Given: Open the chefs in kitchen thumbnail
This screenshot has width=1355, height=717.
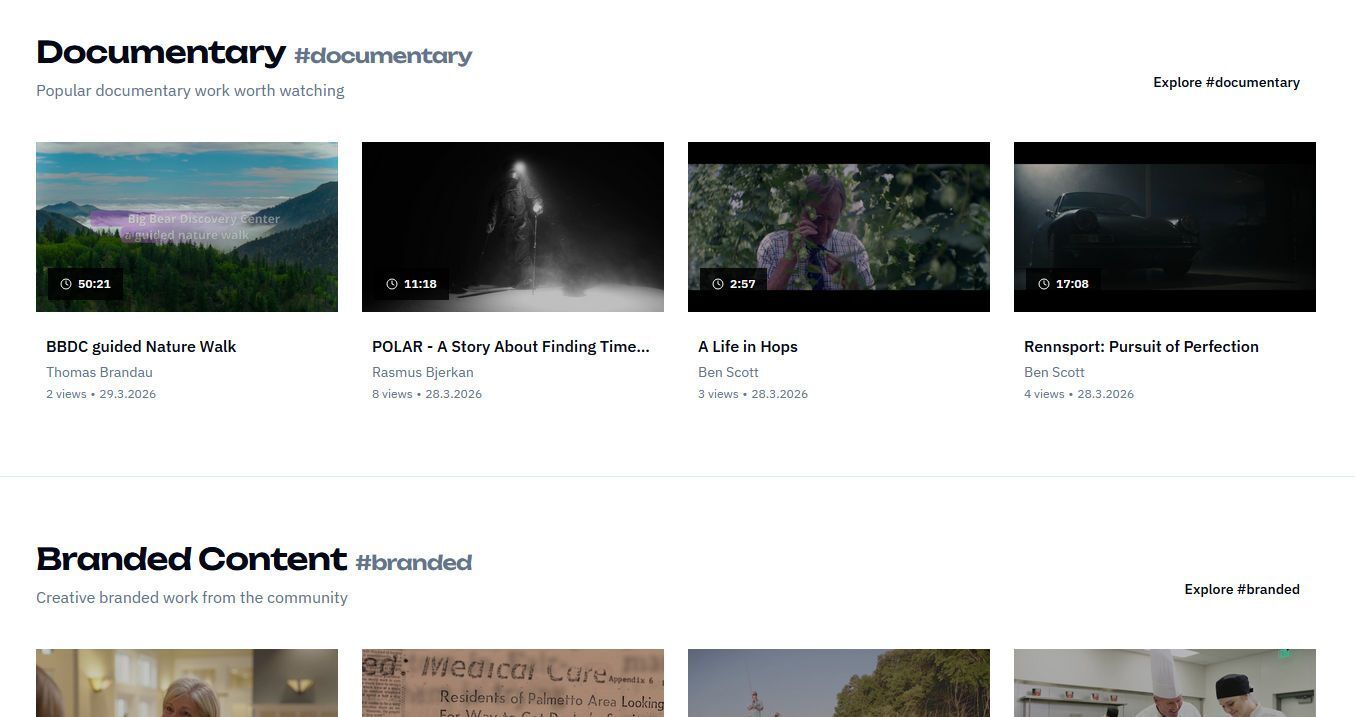Looking at the screenshot, I should pyautogui.click(x=1164, y=683).
